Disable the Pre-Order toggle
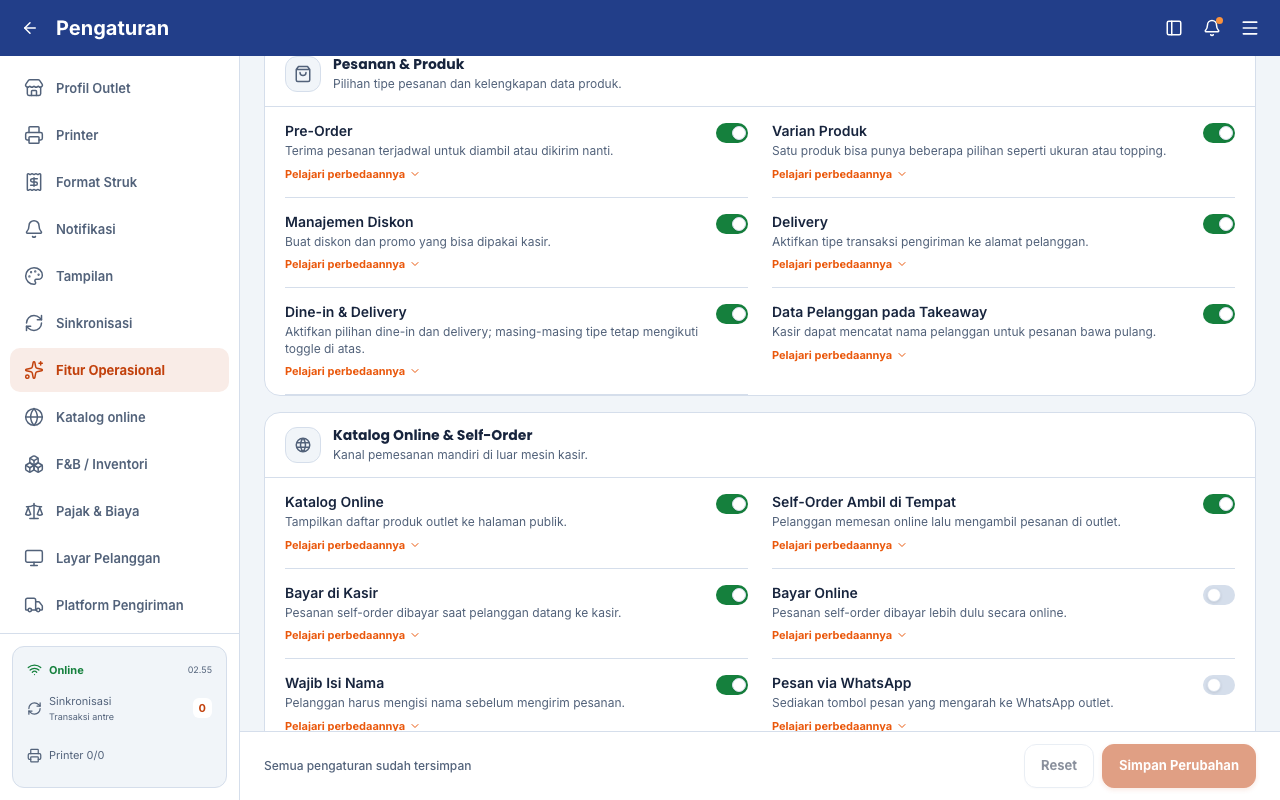Image resolution: width=1280 pixels, height=800 pixels. pyautogui.click(x=732, y=133)
